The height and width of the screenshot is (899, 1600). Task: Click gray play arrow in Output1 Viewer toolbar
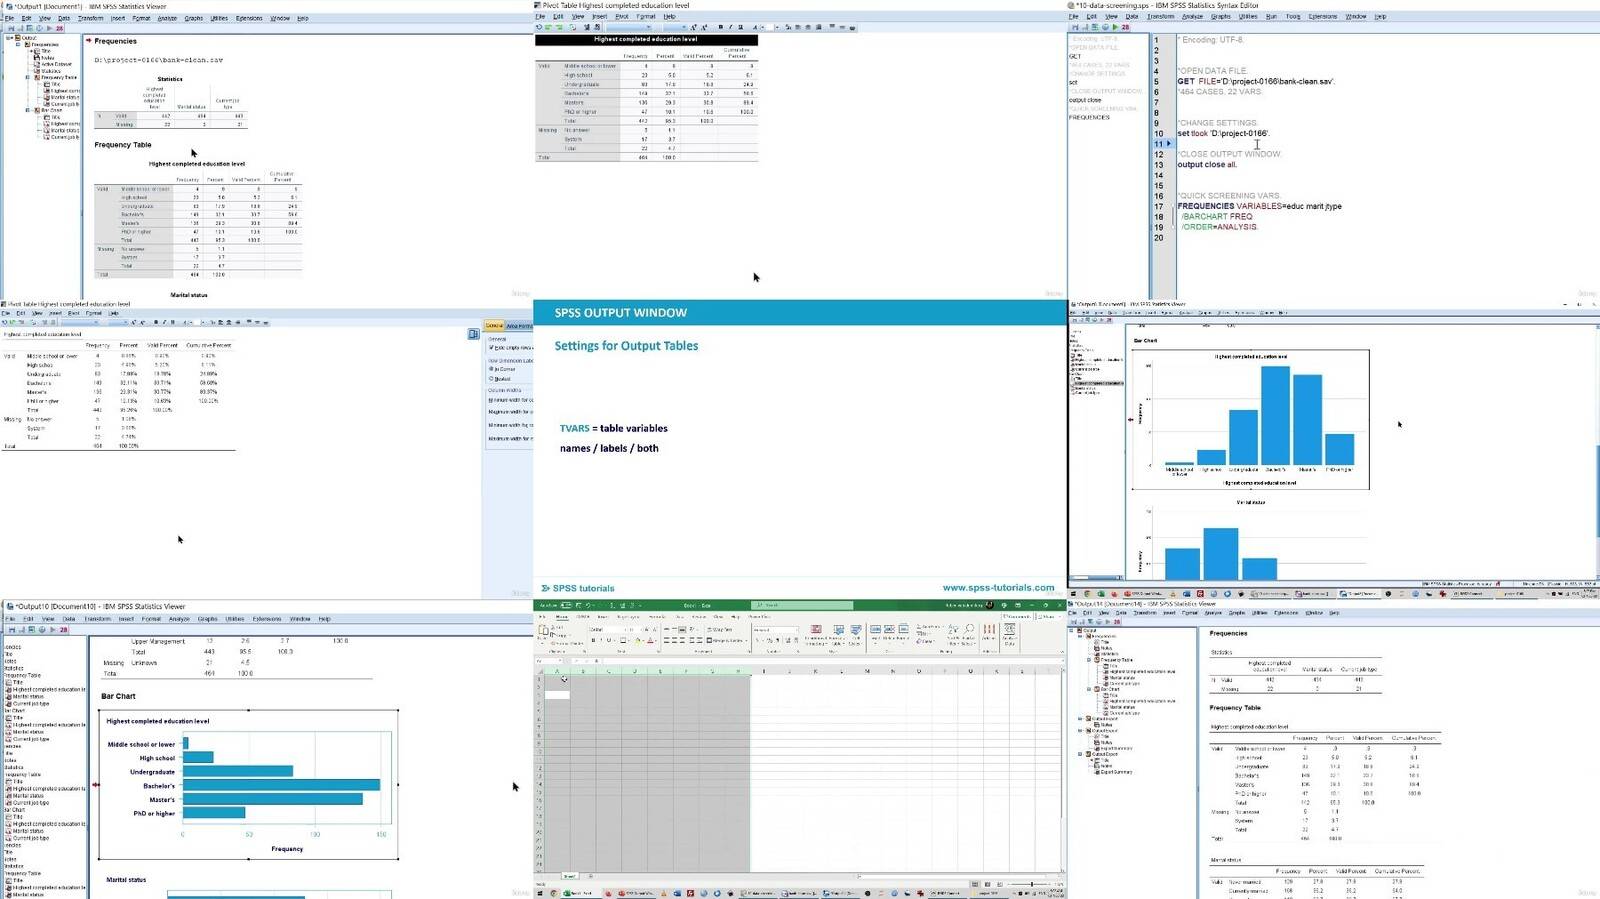coord(49,28)
